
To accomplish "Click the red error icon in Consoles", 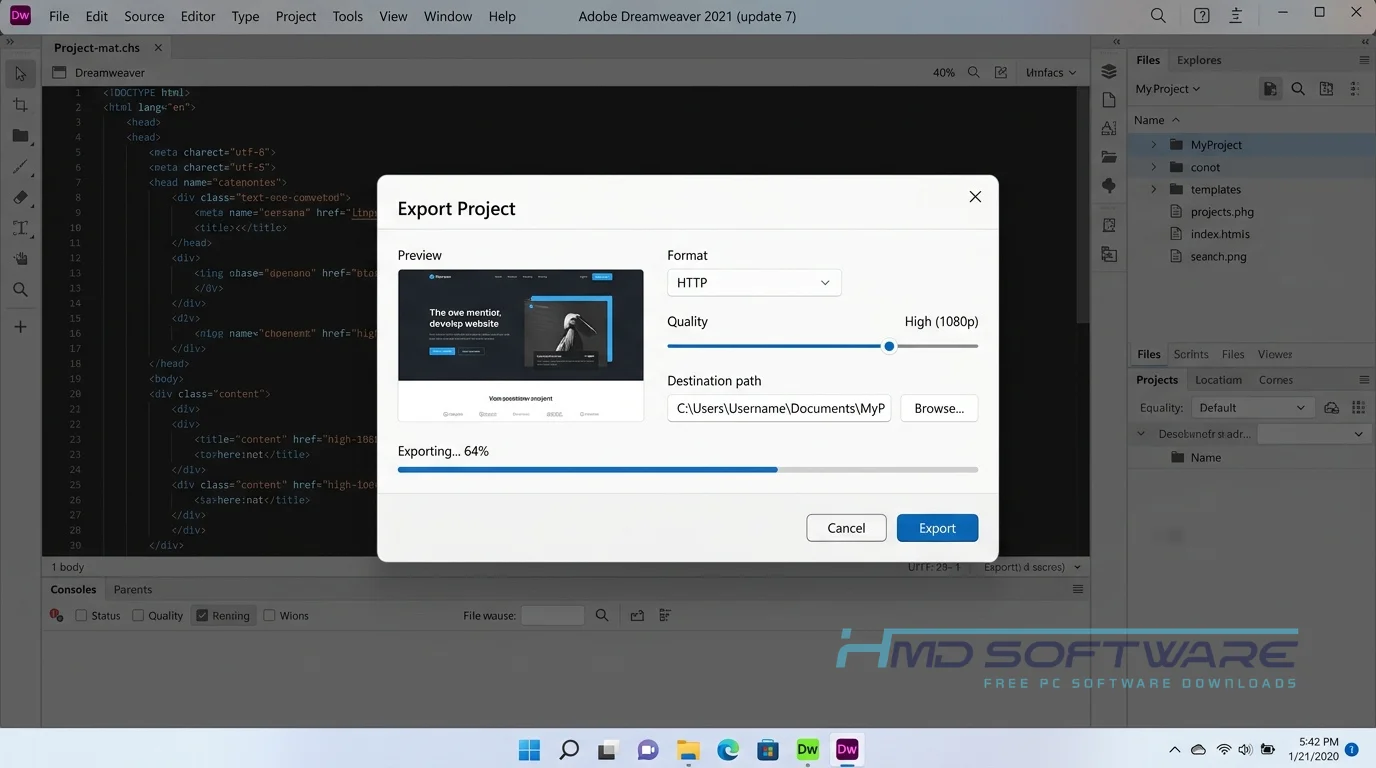I will pos(57,615).
